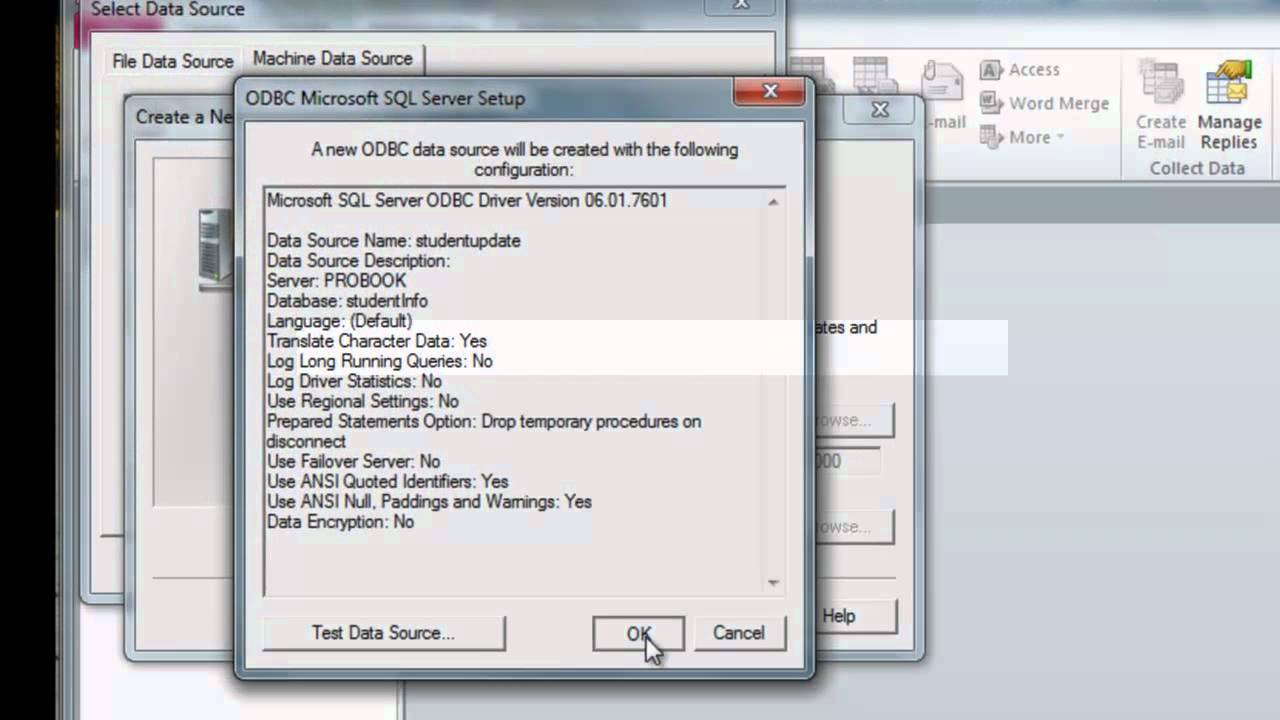The width and height of the screenshot is (1280, 720).
Task: Select the Data Source Name: studentupdate line
Action: tap(393, 241)
